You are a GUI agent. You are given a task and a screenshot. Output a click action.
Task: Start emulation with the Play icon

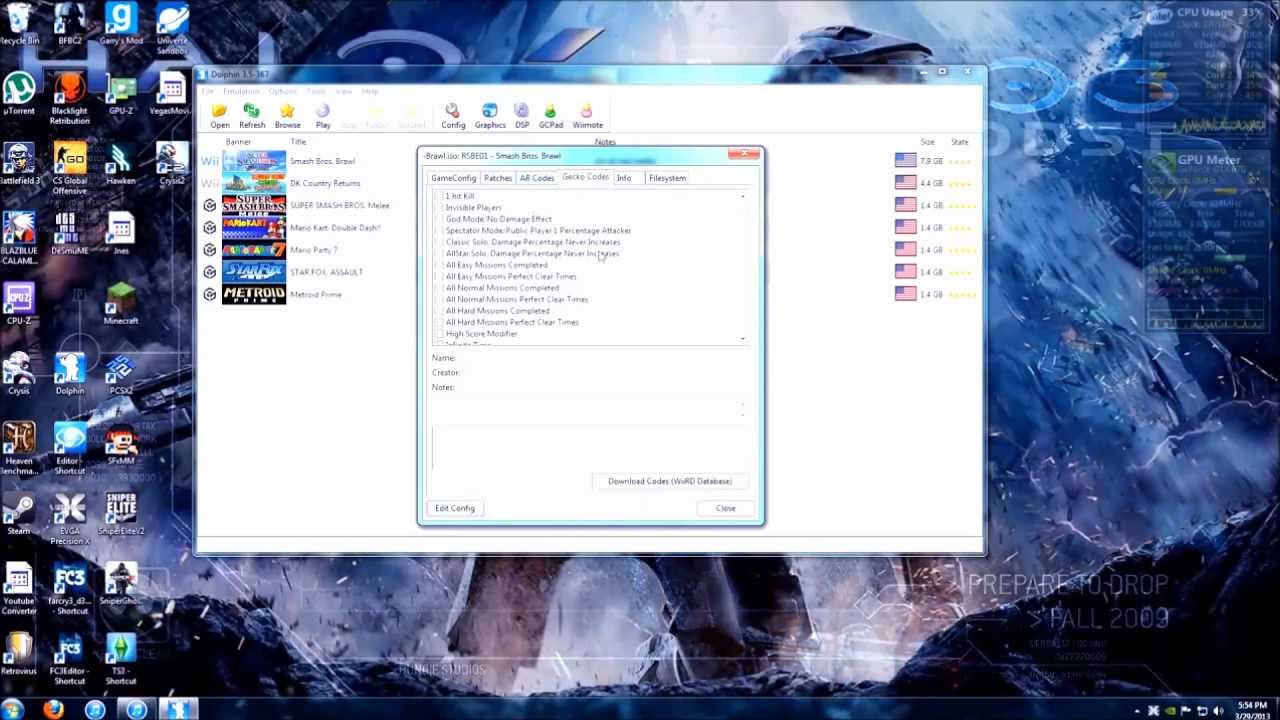[323, 116]
